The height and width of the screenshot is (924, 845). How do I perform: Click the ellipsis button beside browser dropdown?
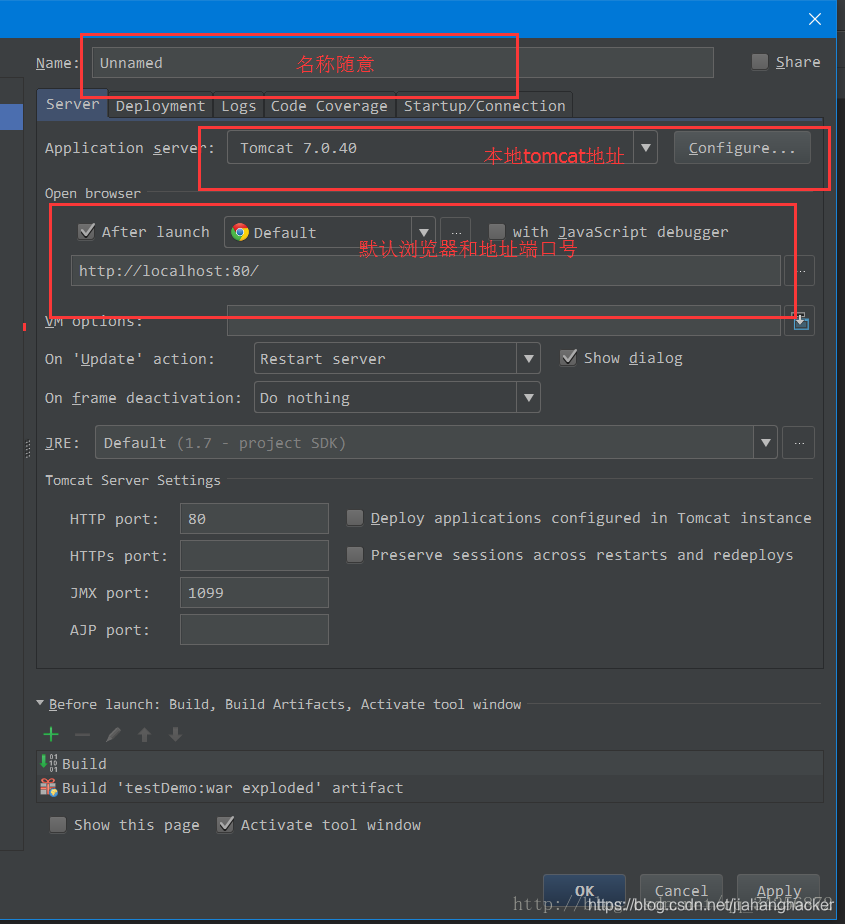456,232
